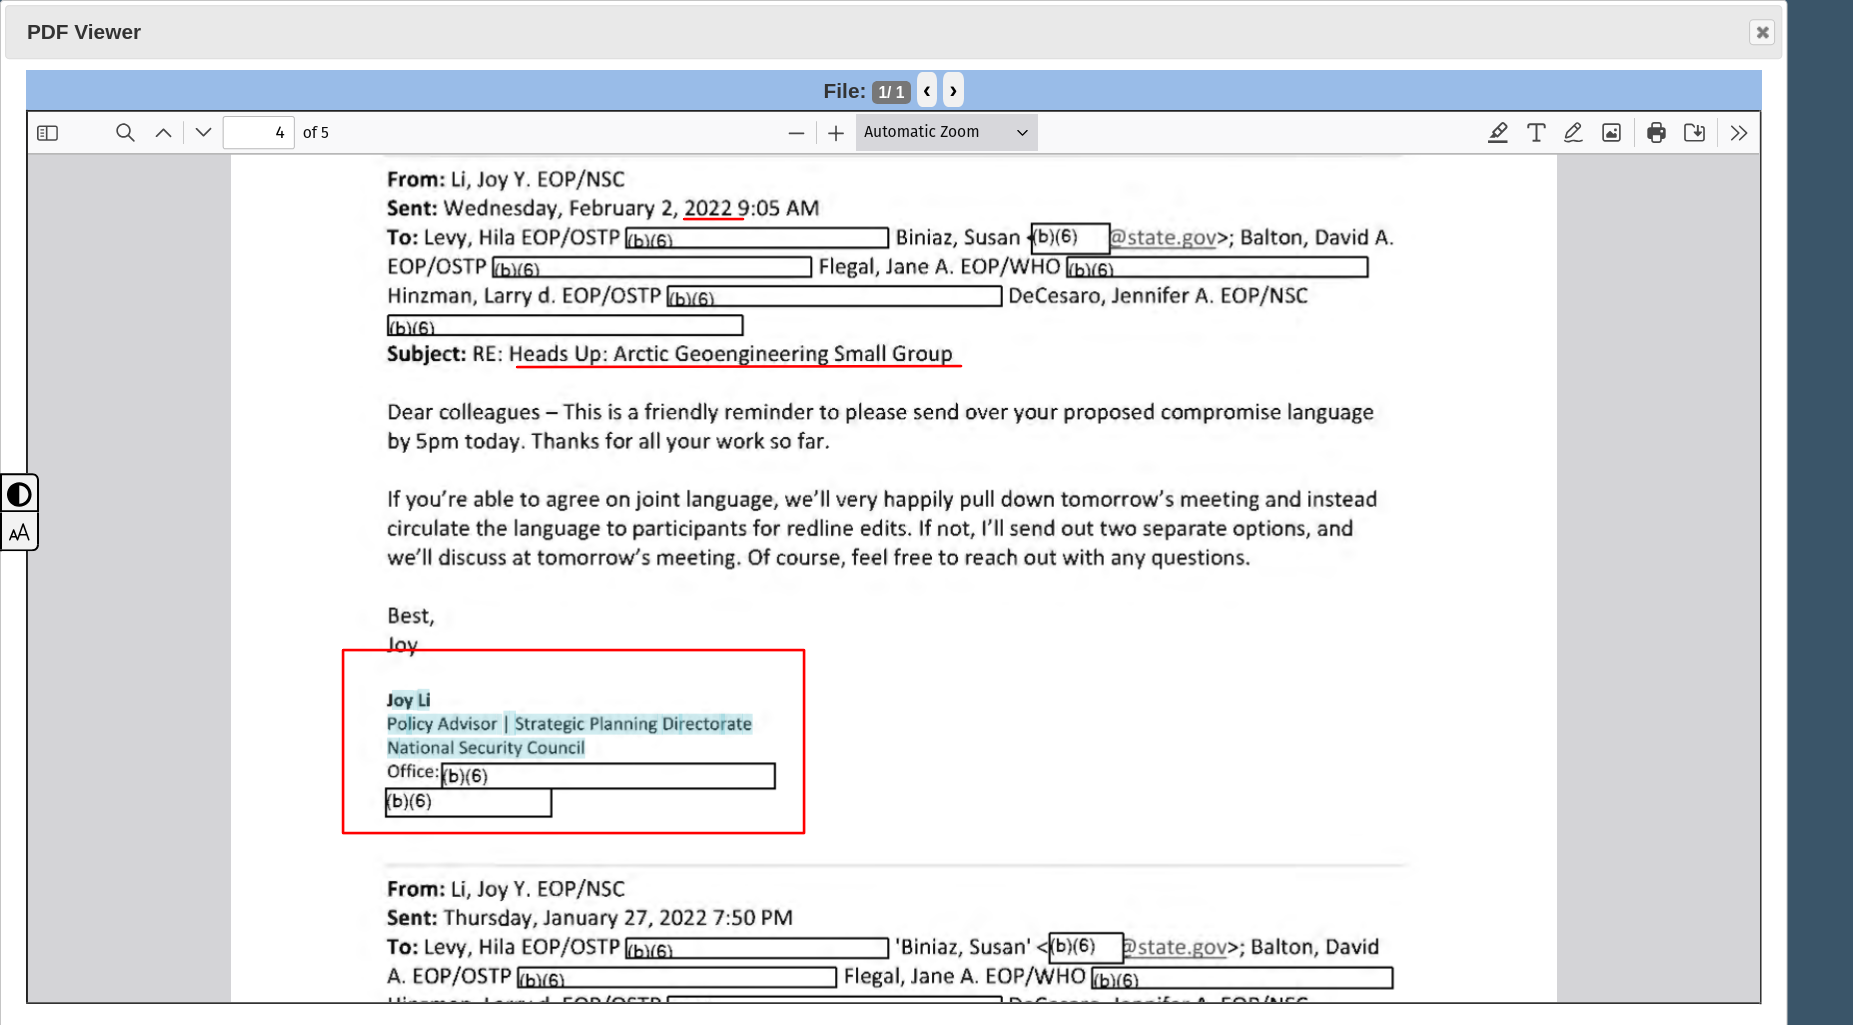Save the PDF file
Screen dimensions: 1853x1025
[1694, 133]
